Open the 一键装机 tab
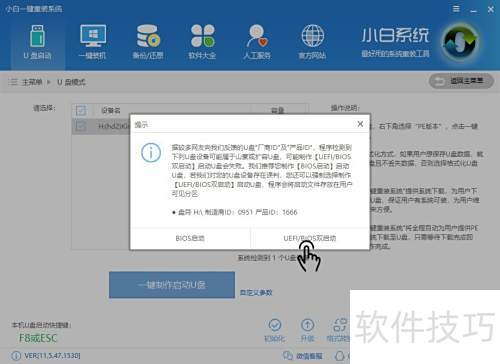 93,42
